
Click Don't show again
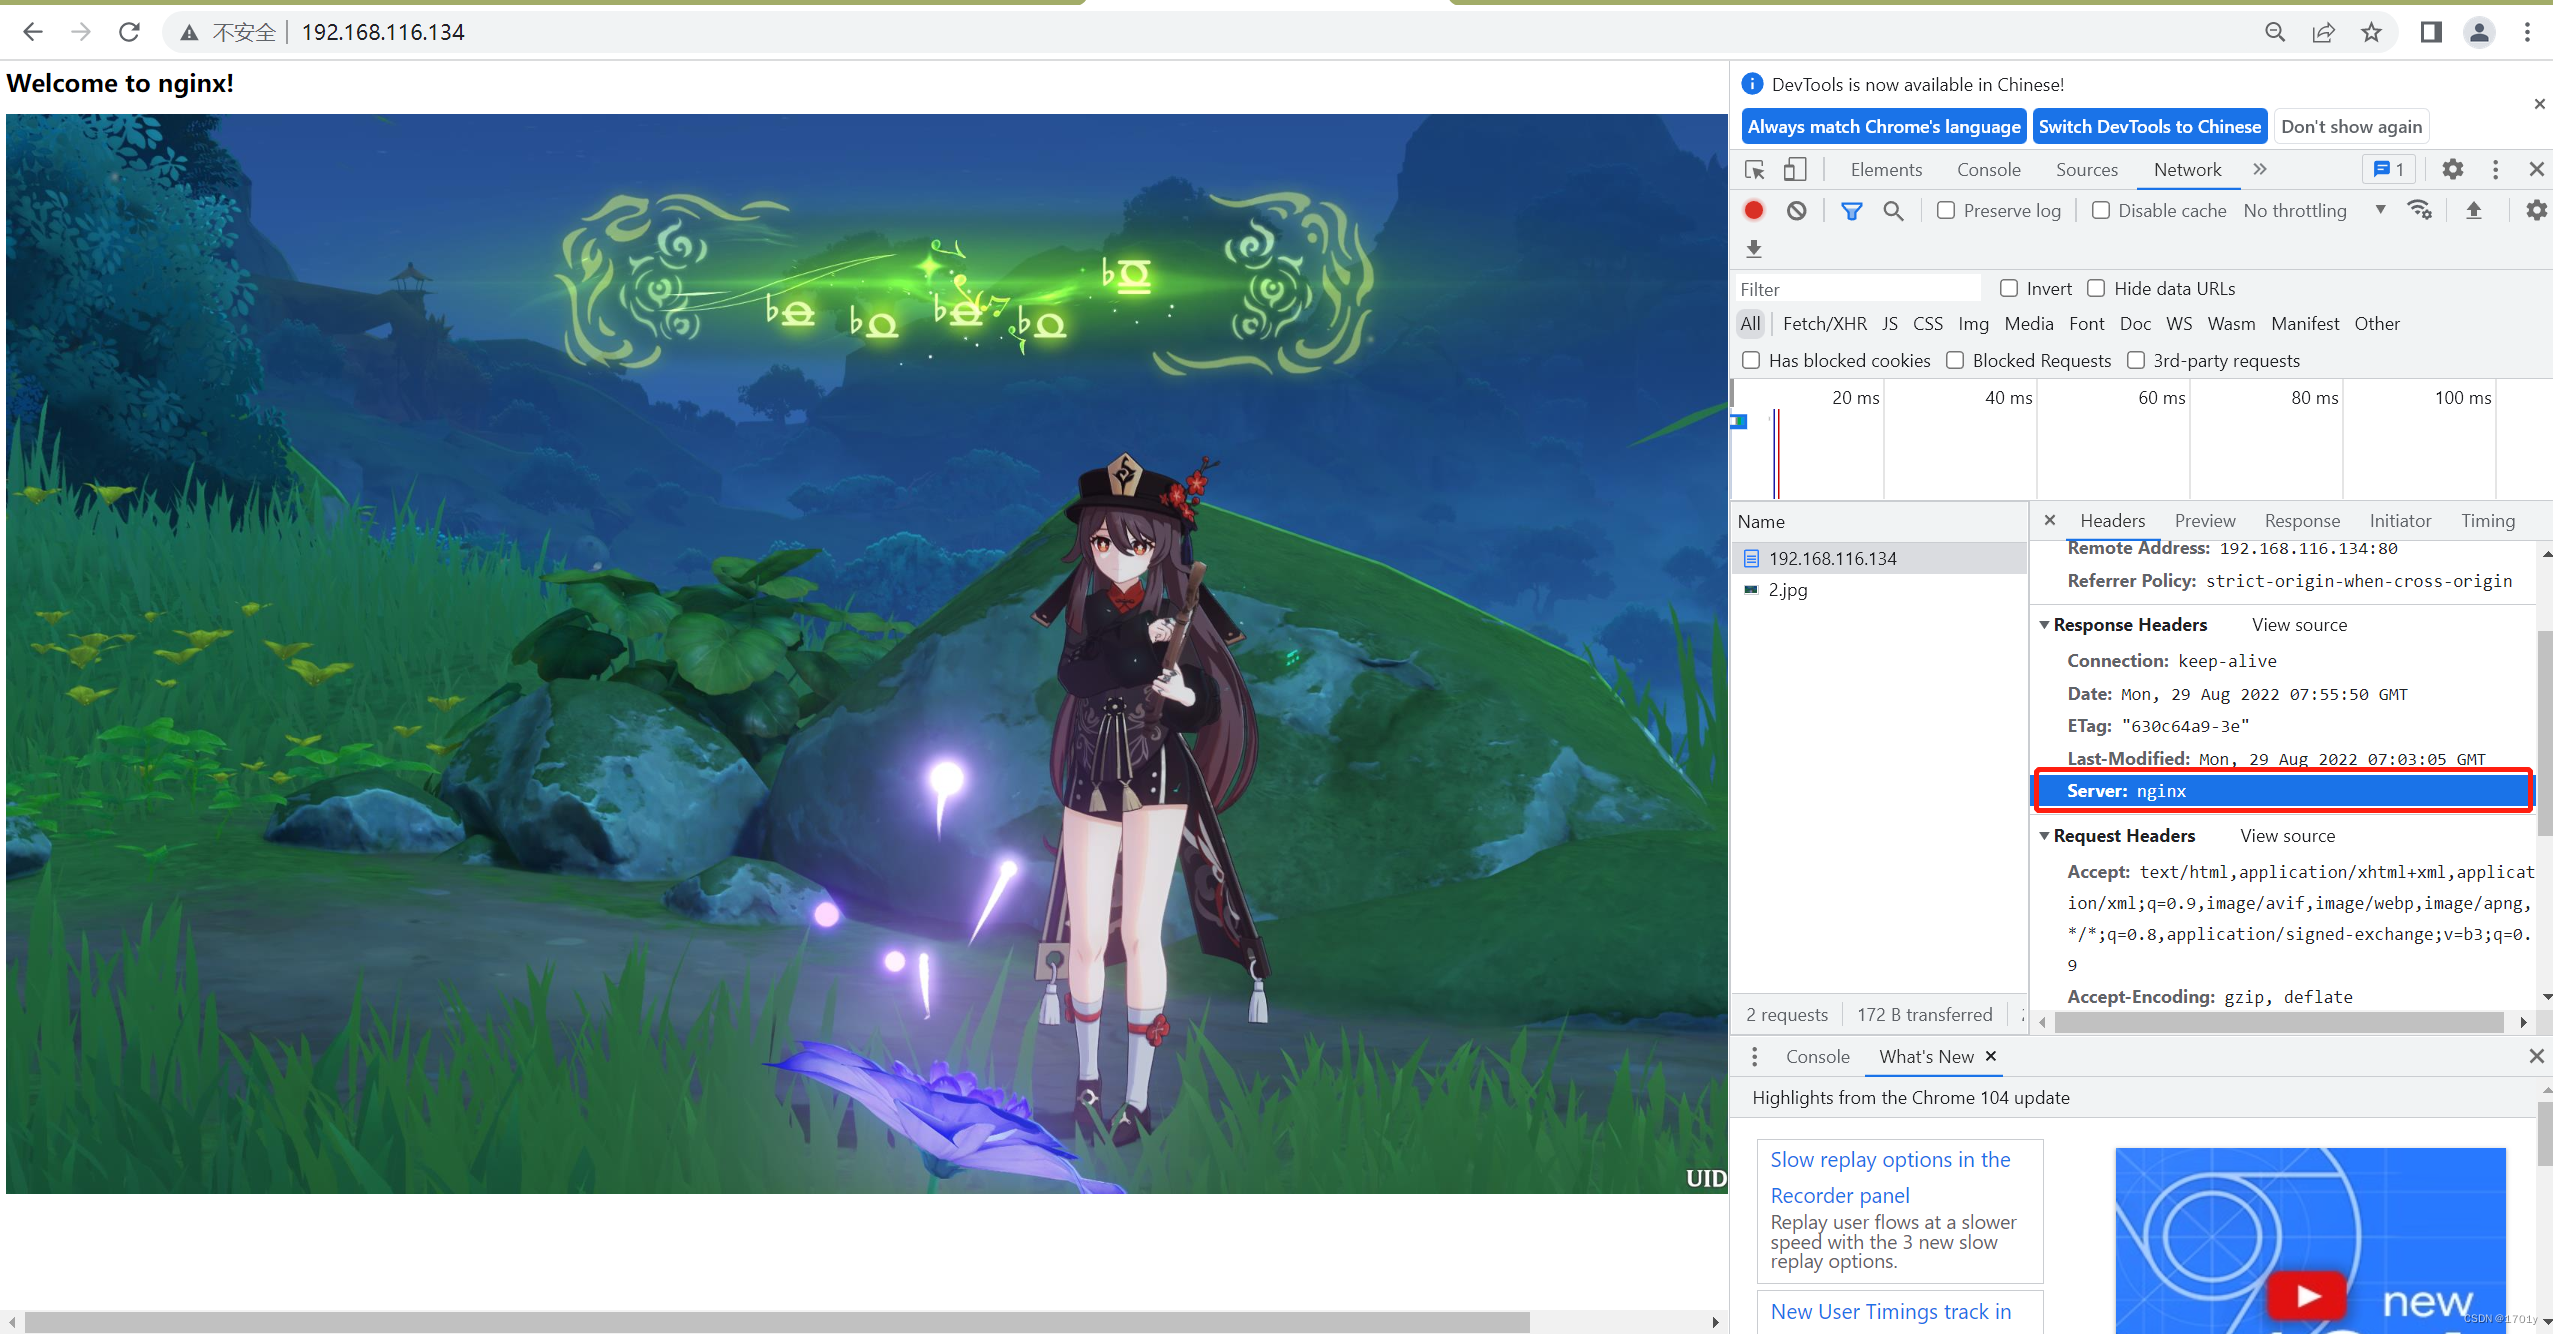(2351, 126)
